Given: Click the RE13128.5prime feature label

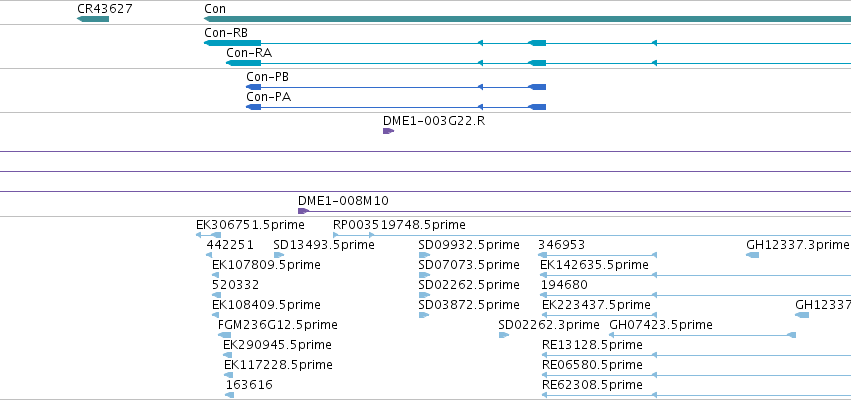Looking at the screenshot, I should point(592,345).
